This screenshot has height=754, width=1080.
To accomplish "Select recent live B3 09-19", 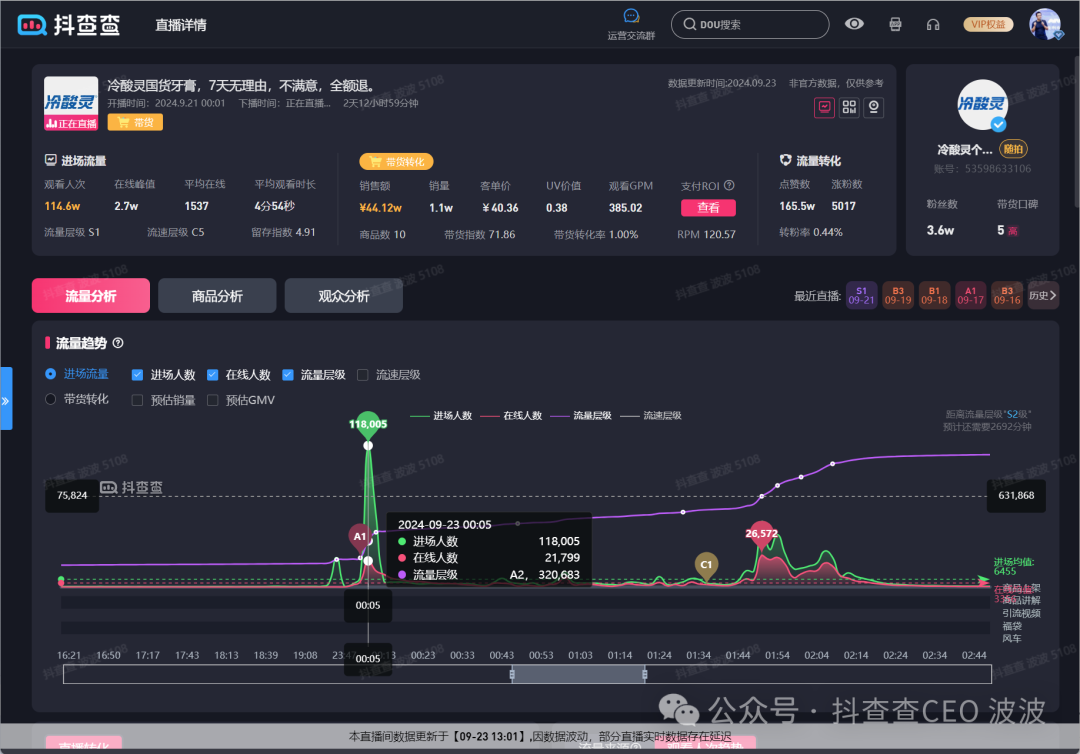I will (x=897, y=295).
